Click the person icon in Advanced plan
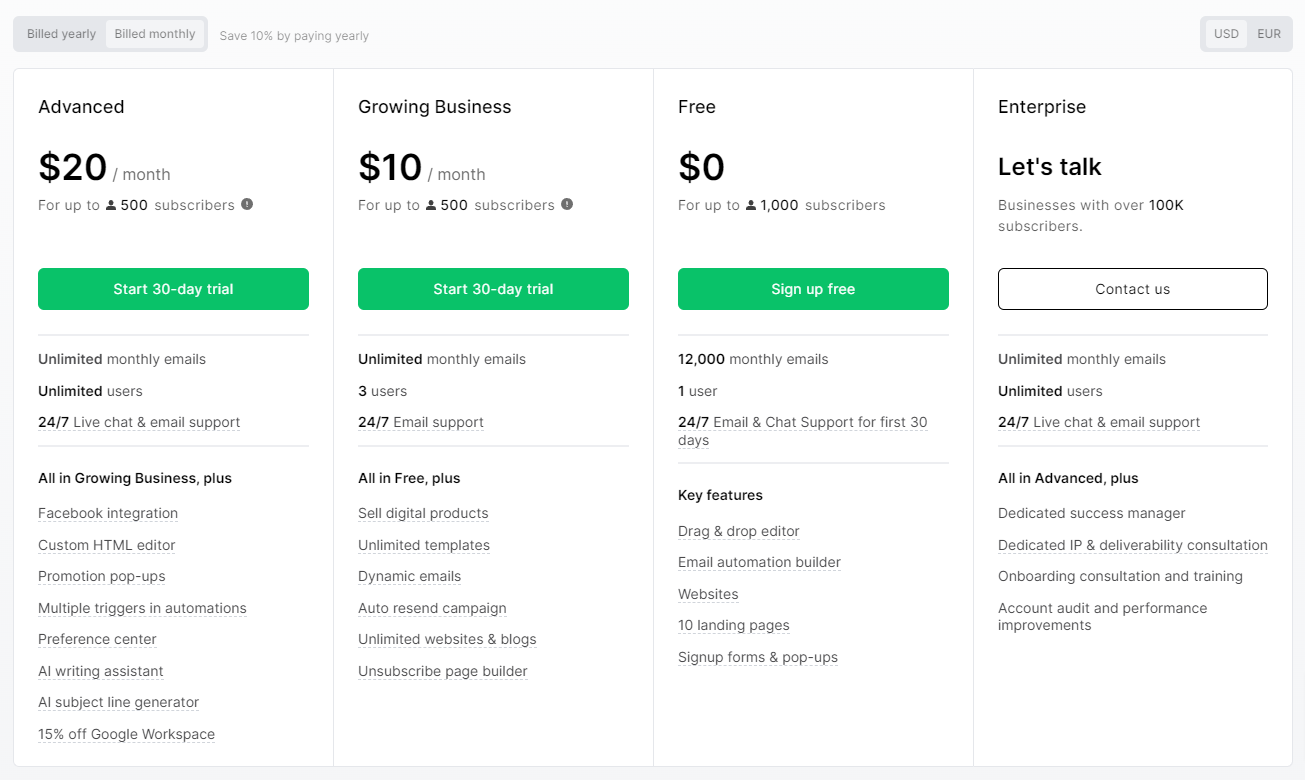 [x=111, y=205]
